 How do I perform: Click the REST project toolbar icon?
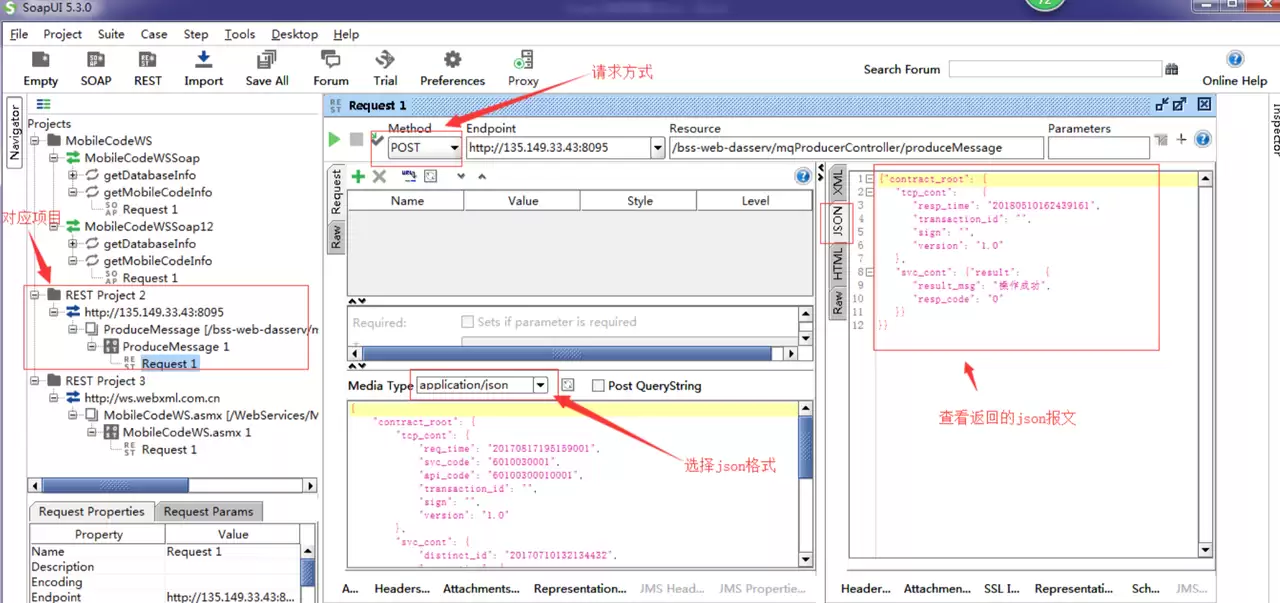coord(148,61)
